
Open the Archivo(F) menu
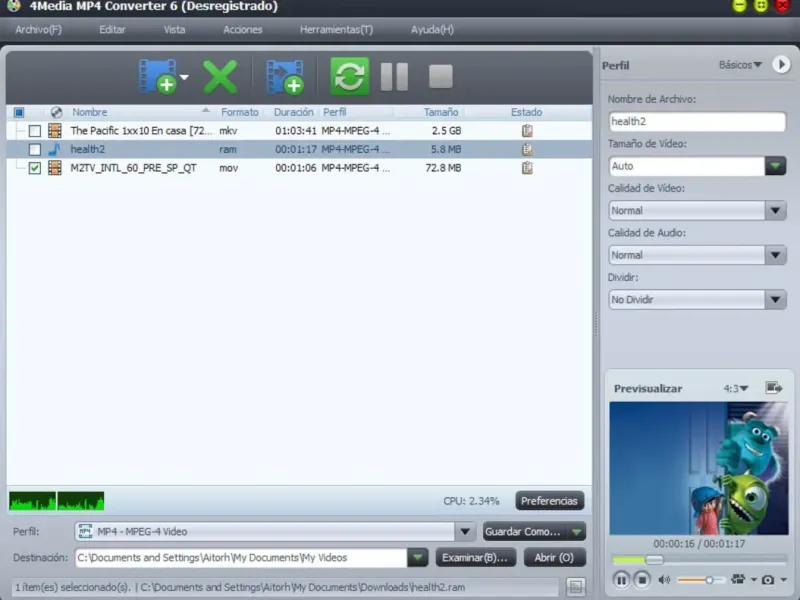38,30
